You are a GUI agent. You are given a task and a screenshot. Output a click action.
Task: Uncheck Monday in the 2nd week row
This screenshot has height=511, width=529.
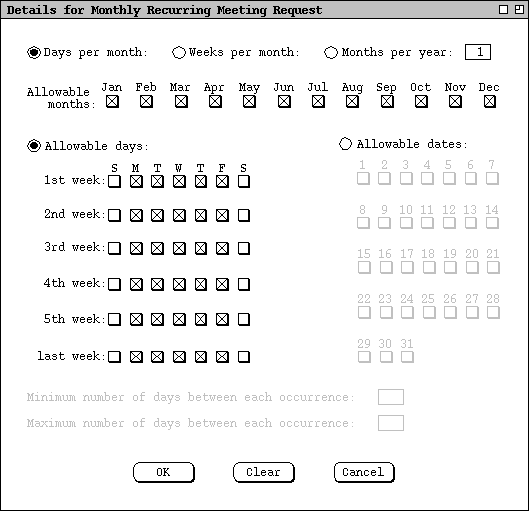coord(136,215)
